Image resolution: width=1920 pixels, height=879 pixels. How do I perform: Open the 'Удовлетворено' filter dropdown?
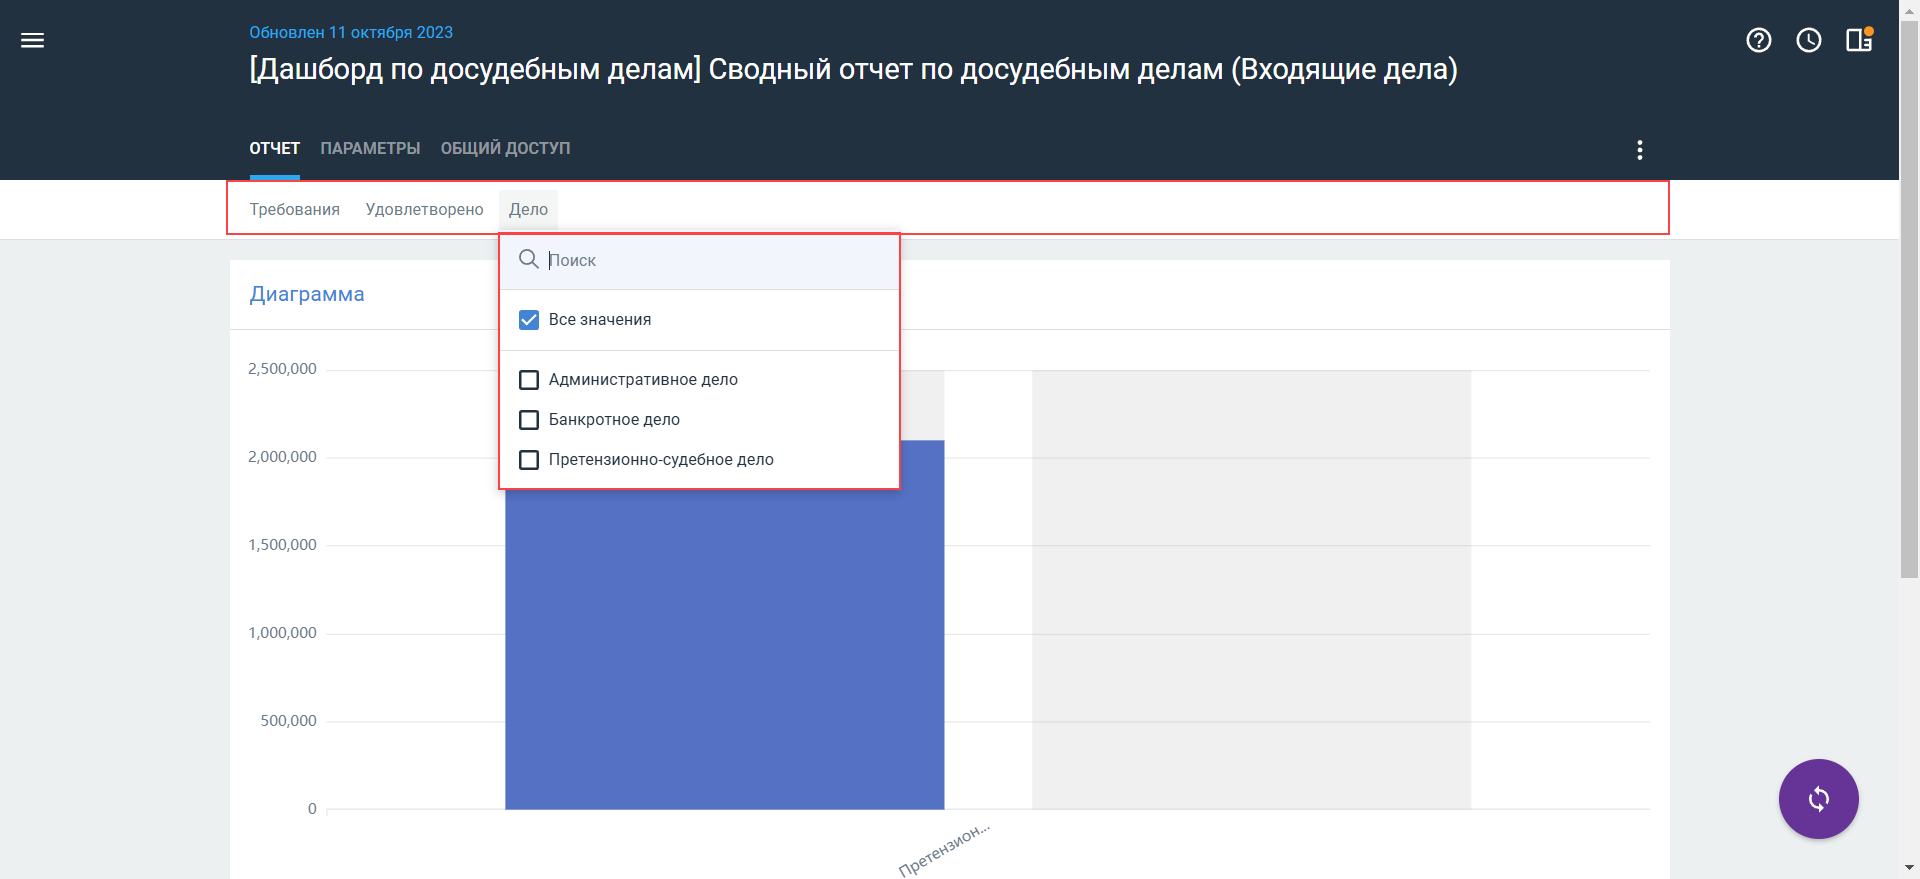424,209
